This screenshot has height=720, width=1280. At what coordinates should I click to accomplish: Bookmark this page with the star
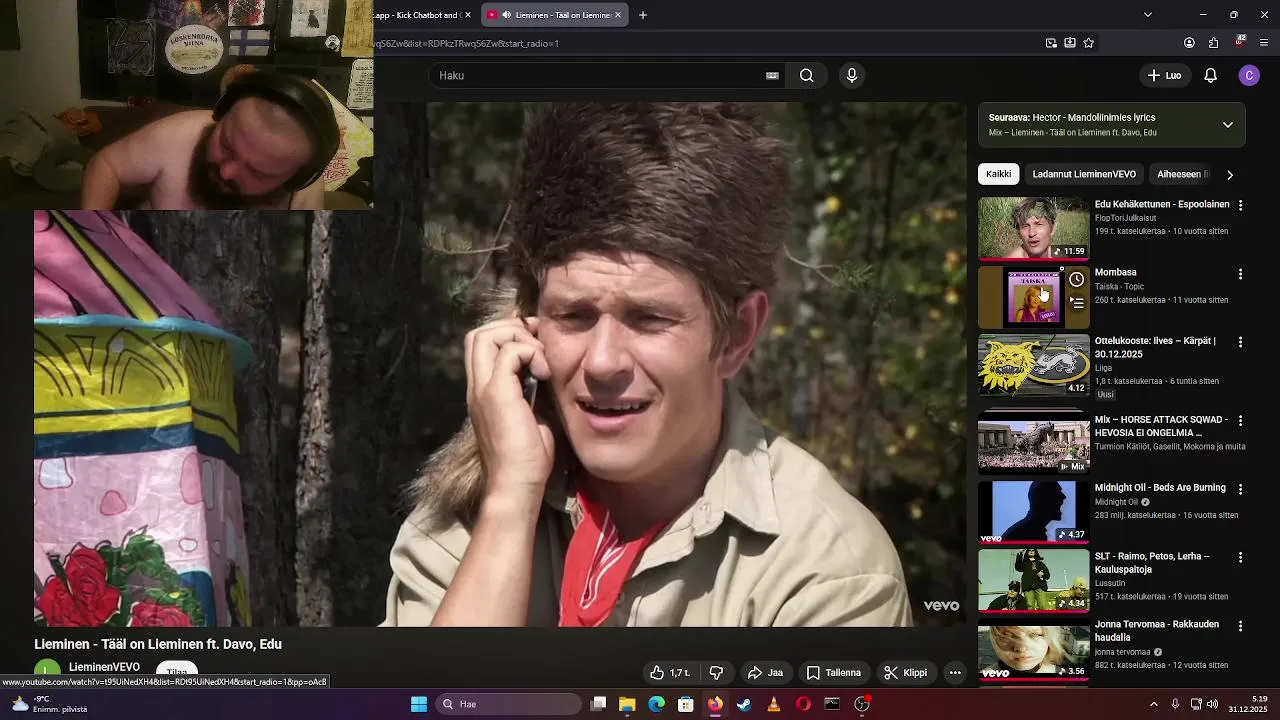(1088, 43)
